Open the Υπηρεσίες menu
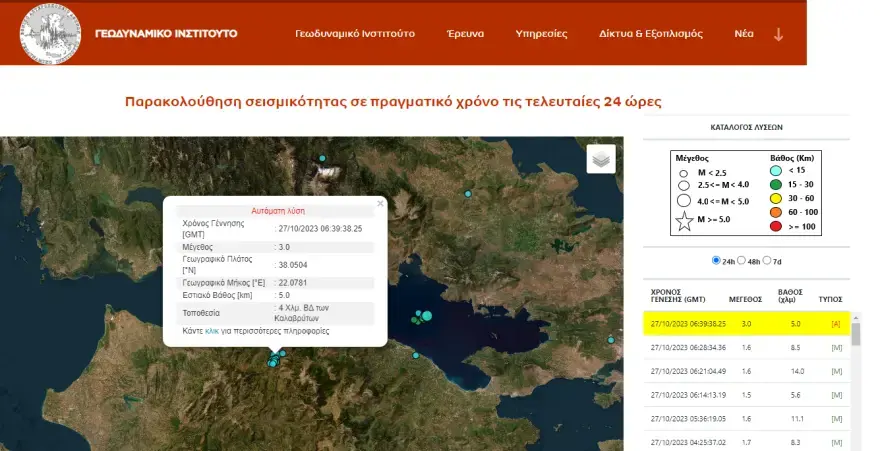This screenshot has height=451, width=880. pos(541,33)
